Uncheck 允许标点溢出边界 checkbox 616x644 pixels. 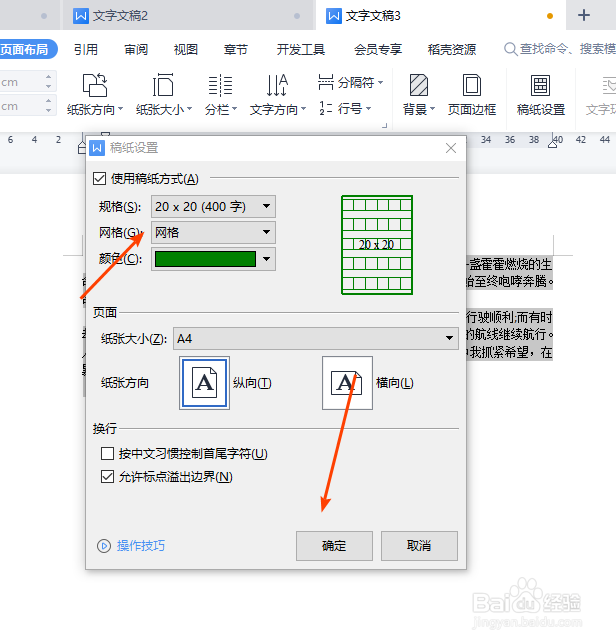tap(107, 477)
